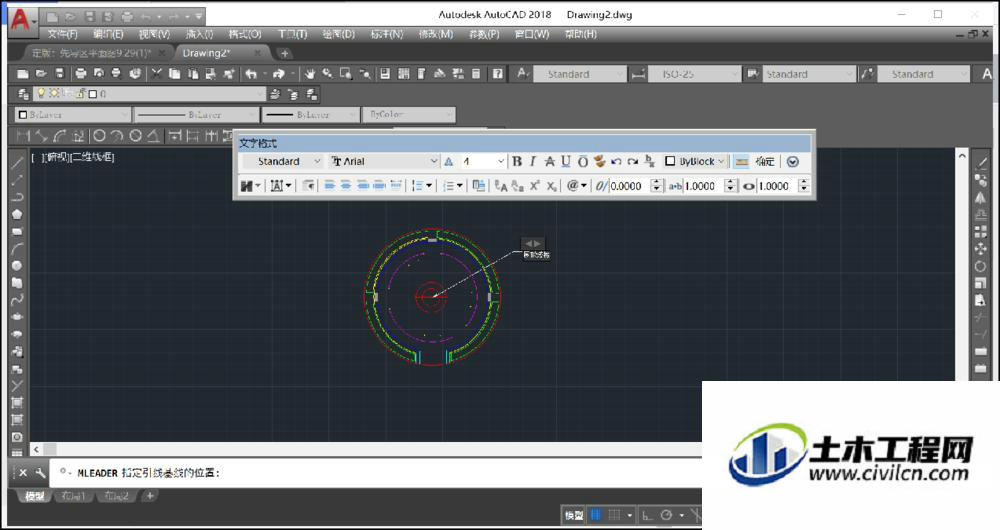Open the 编辑(E) Edit menu

(108, 34)
